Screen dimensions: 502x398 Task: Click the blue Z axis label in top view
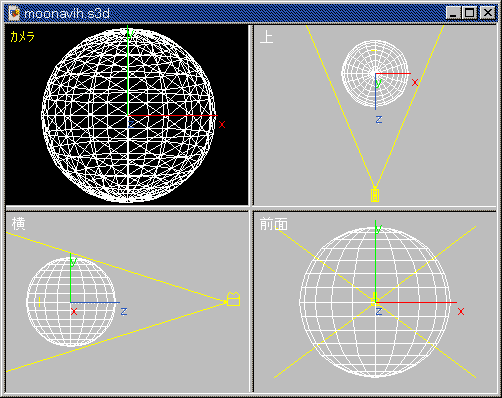[x=379, y=119]
